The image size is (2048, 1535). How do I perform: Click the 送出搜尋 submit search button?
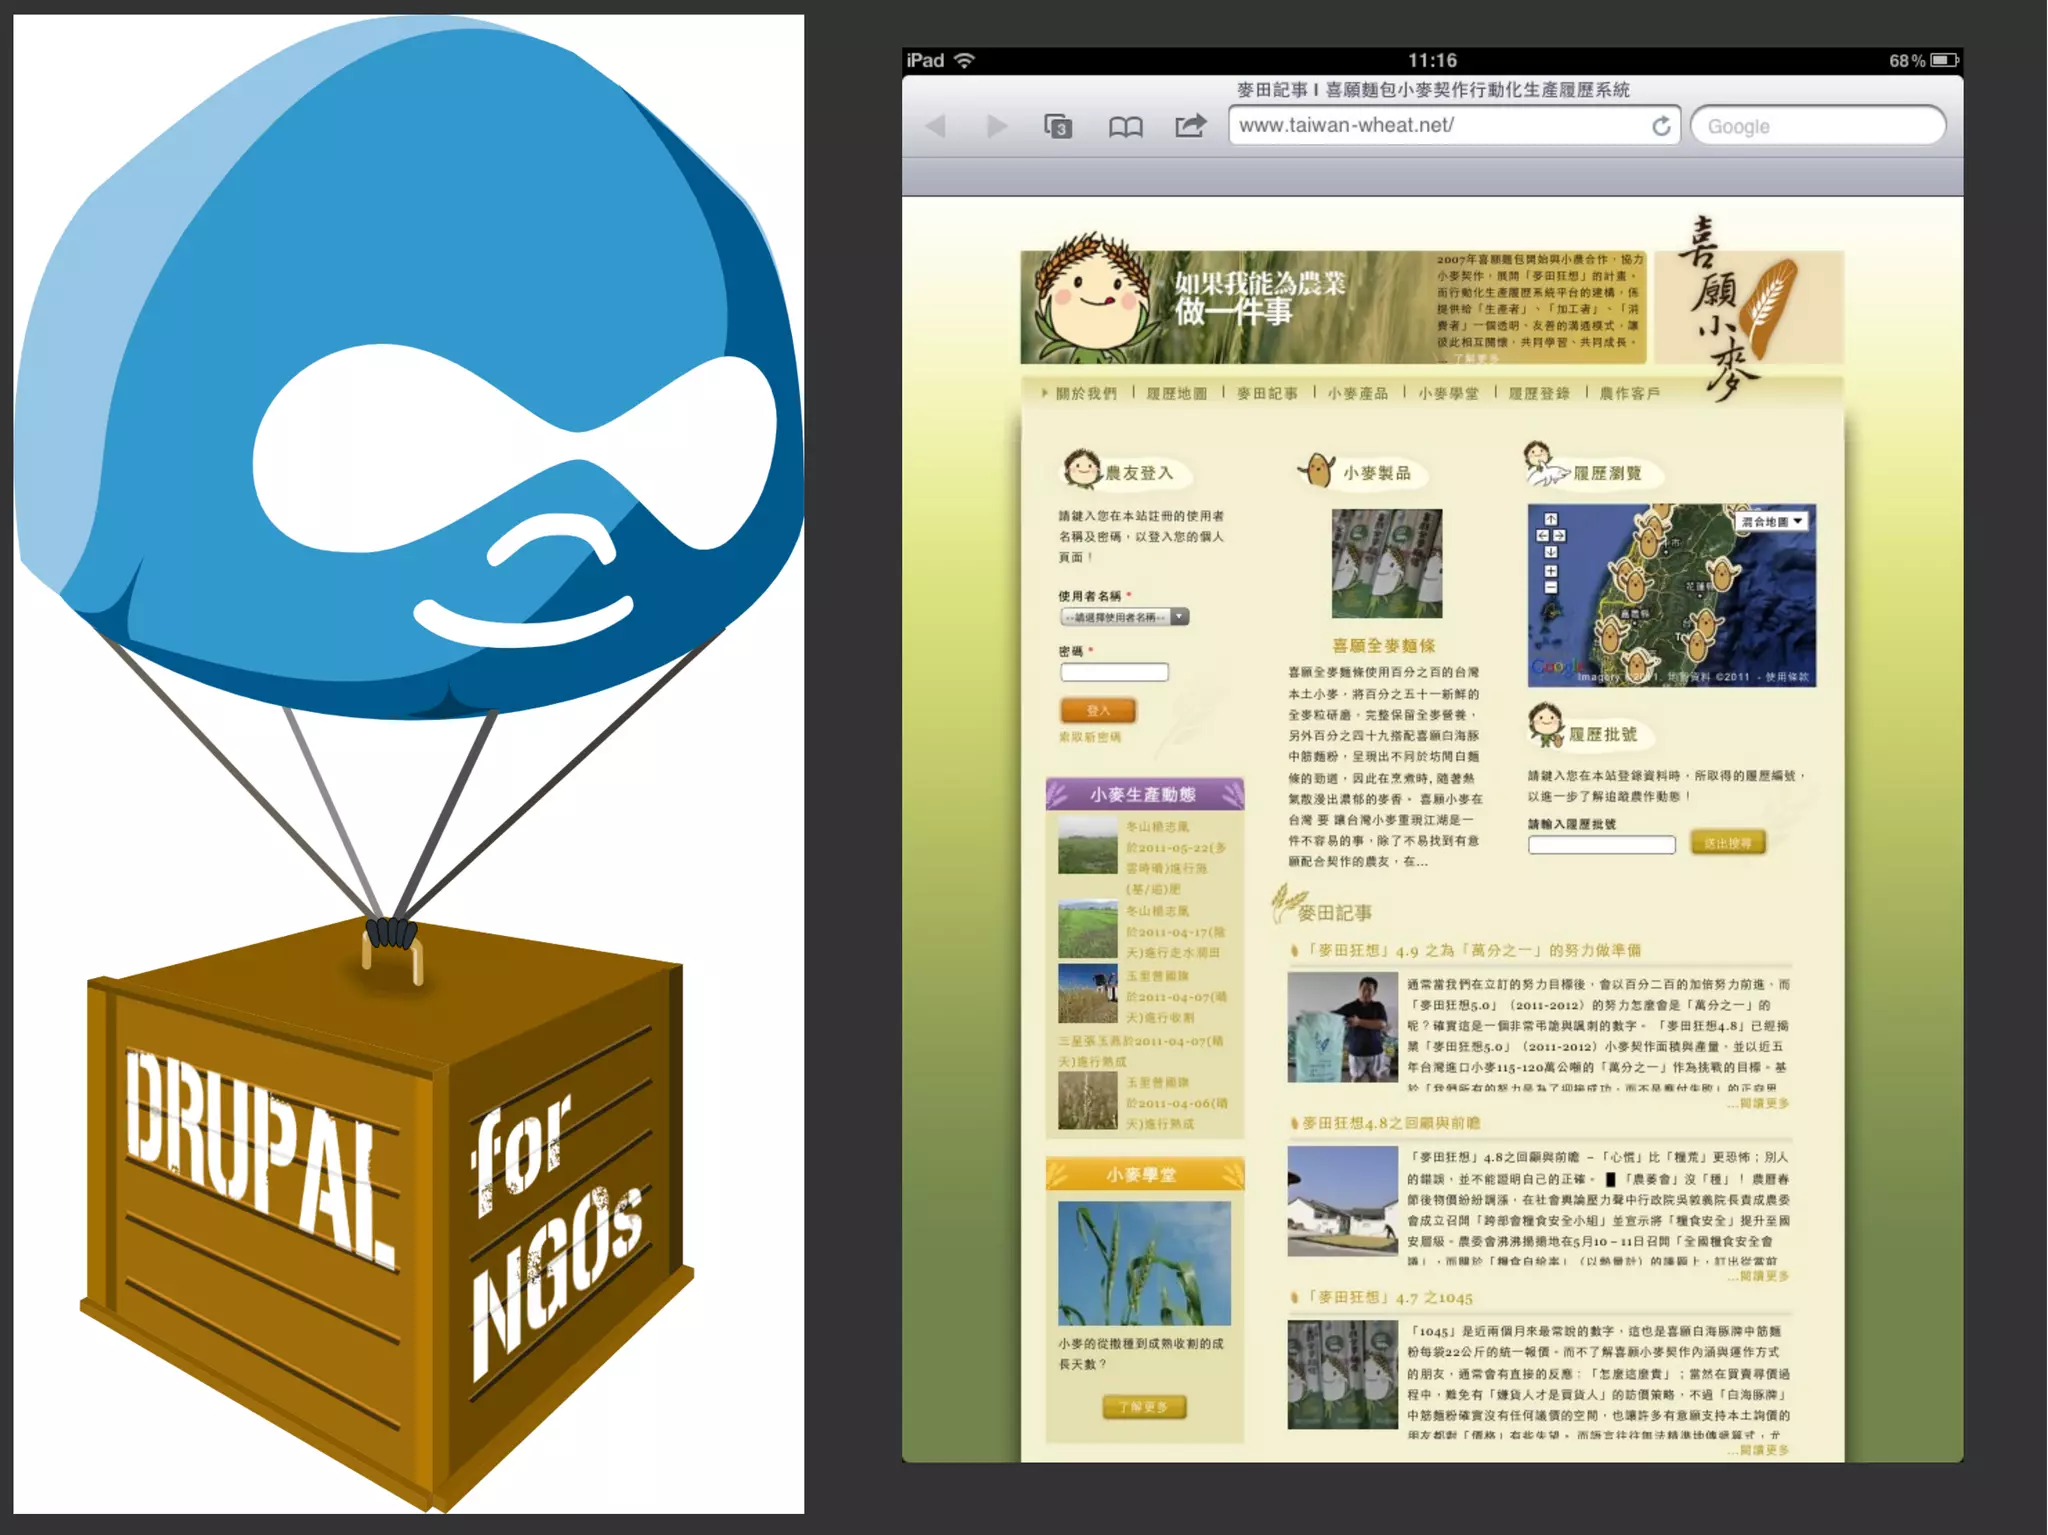click(1728, 843)
